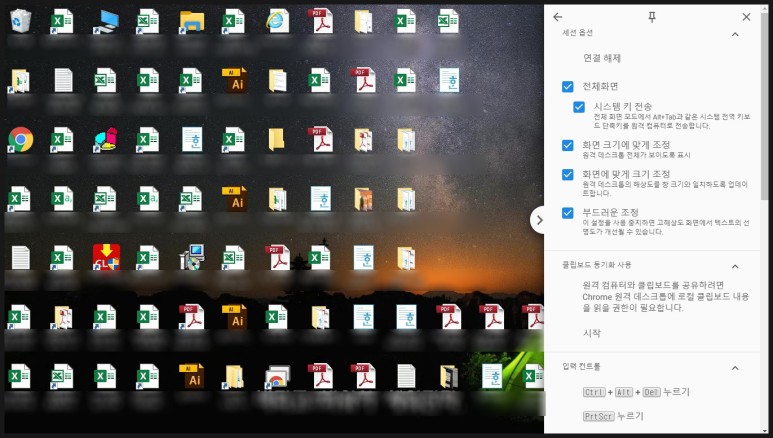Image resolution: width=773 pixels, height=438 pixels.
Task: Click PrtScr 누르기 option
Action: [x=613, y=416]
